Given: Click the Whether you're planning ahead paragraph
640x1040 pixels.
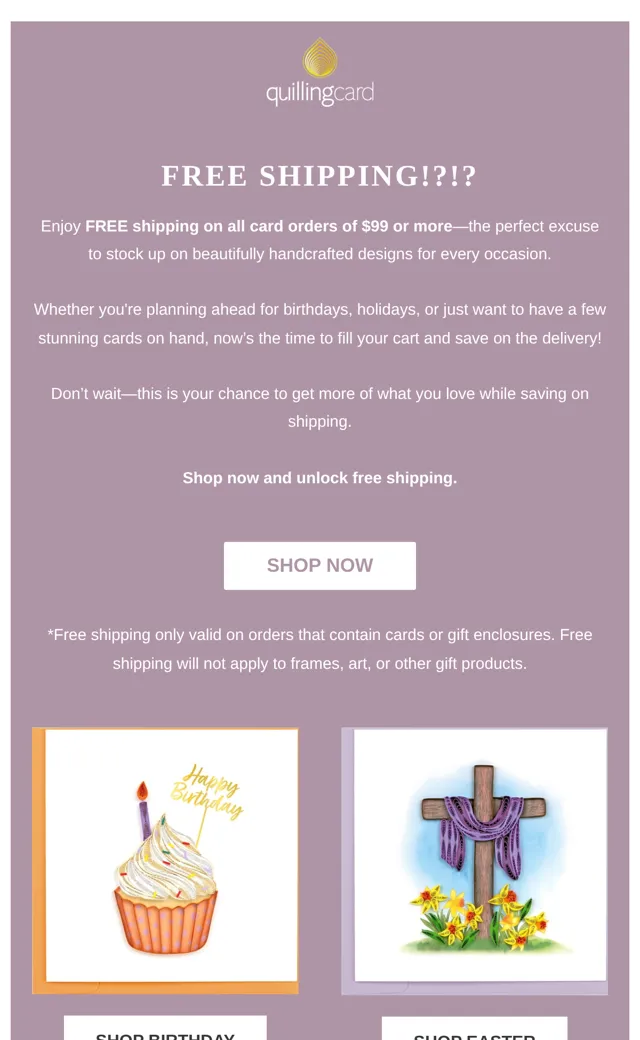Looking at the screenshot, I should 320,324.
